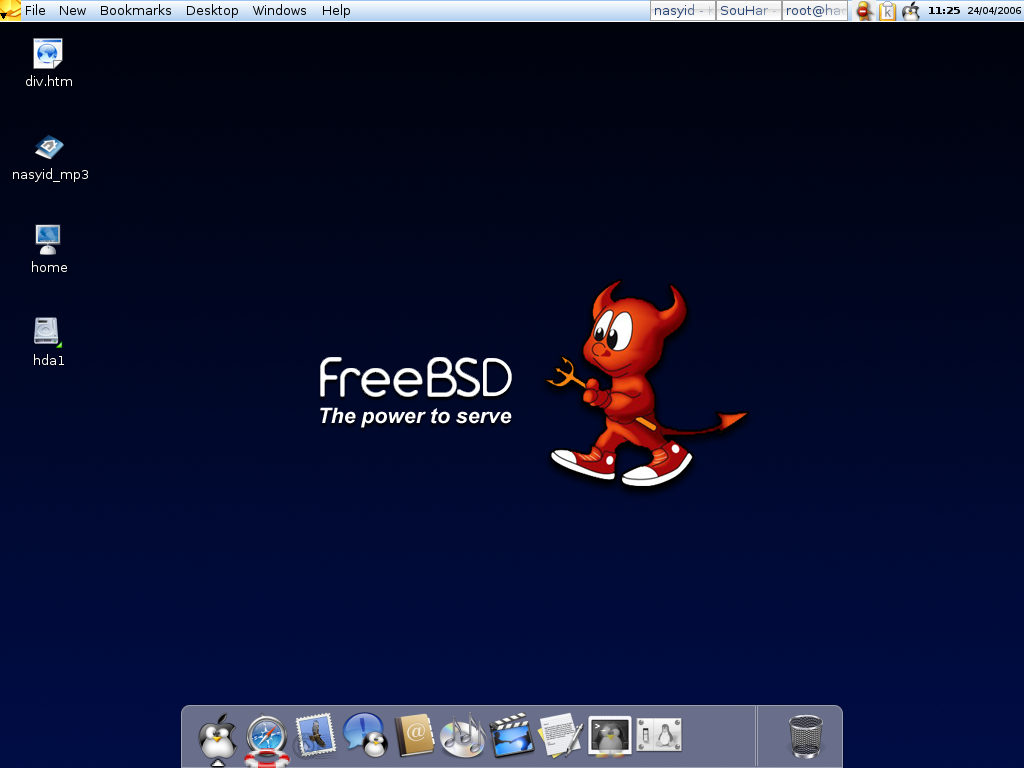Click the penguin-apple launcher in the dock
Image resolution: width=1024 pixels, height=768 pixels.
[217, 738]
